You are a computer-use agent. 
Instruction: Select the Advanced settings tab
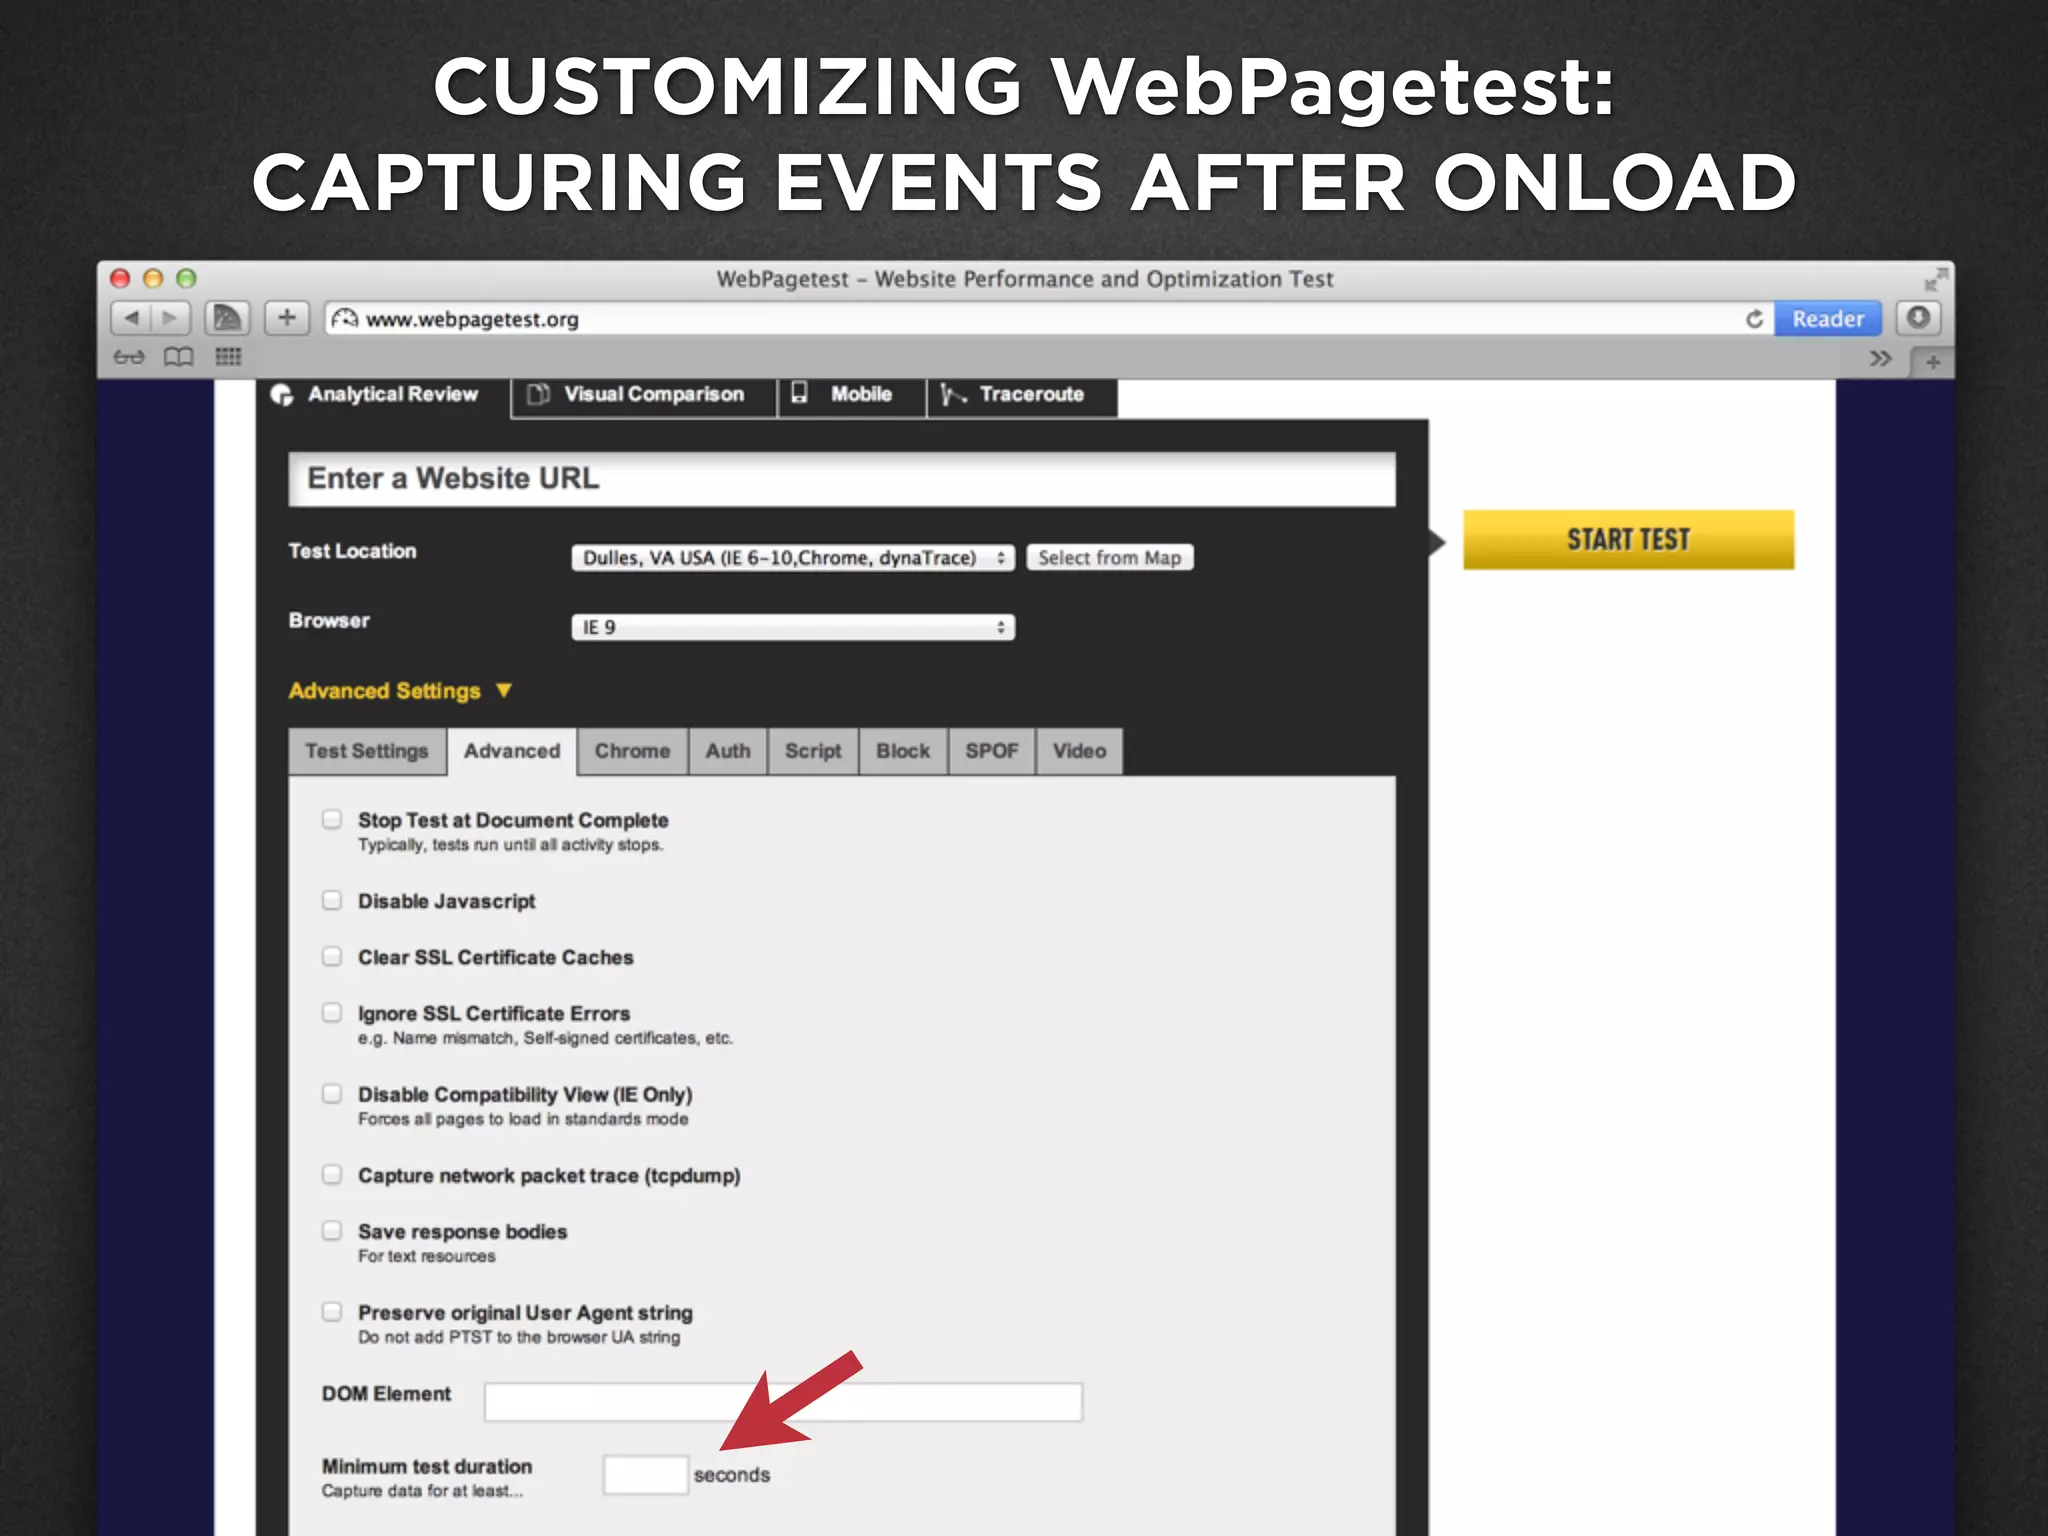(x=512, y=751)
